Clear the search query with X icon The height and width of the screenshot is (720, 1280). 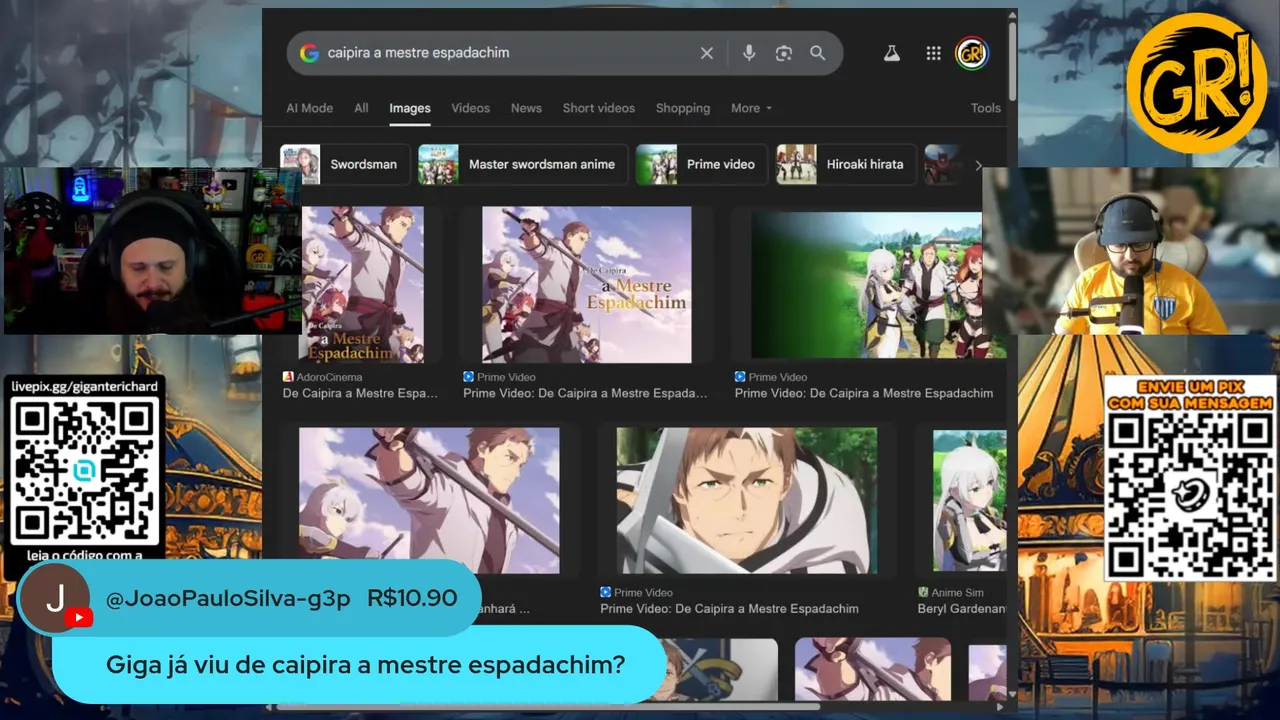tap(706, 53)
